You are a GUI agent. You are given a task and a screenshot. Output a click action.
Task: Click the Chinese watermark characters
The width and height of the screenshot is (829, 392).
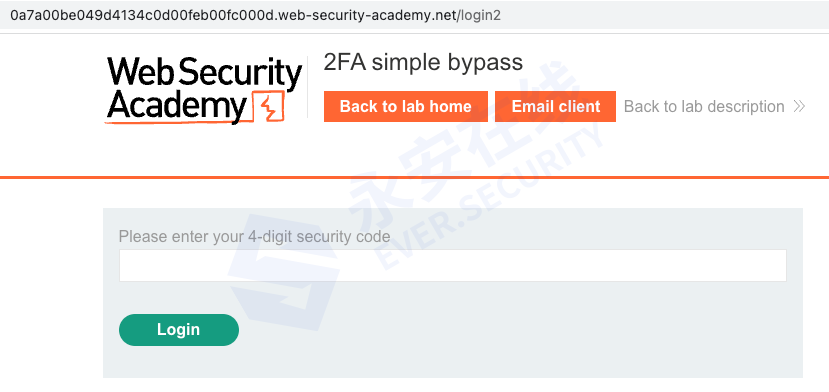[465, 145]
